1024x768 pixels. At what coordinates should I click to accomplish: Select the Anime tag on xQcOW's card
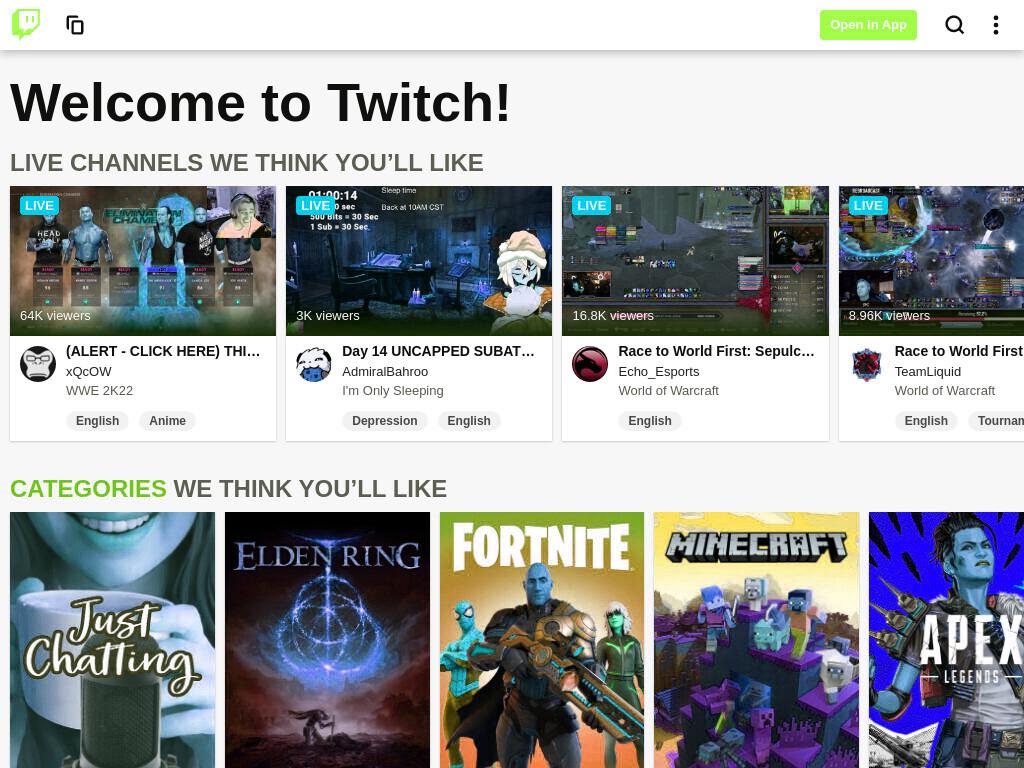pos(167,421)
